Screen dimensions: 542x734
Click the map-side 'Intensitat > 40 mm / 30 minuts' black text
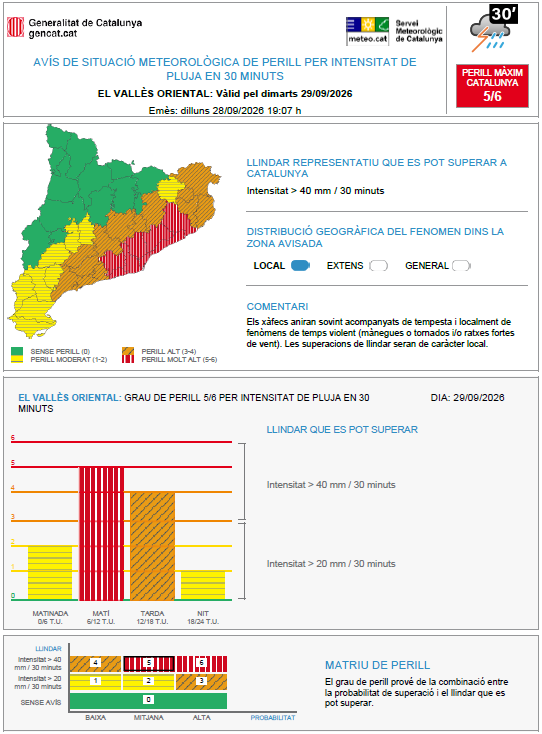(x=315, y=191)
